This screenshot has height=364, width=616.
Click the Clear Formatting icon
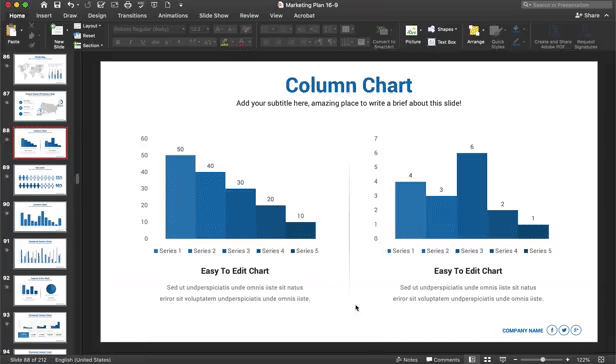246,29
